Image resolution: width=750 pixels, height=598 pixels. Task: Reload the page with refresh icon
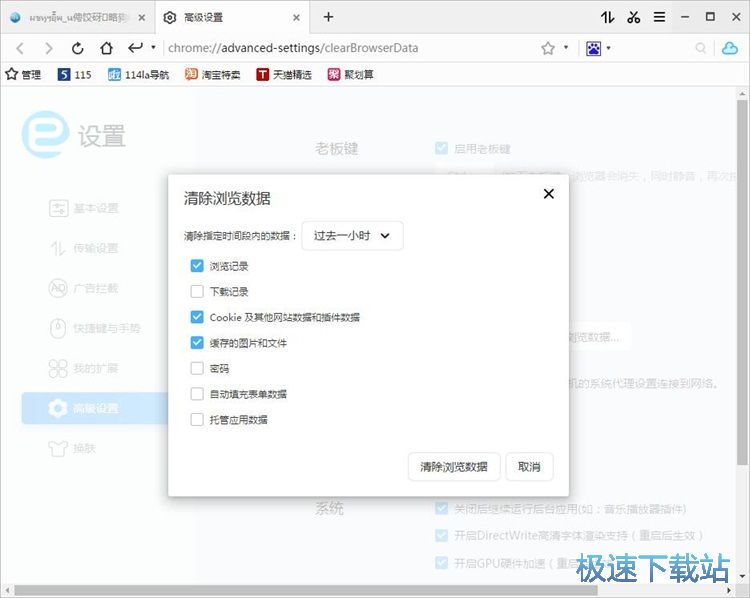pos(77,48)
